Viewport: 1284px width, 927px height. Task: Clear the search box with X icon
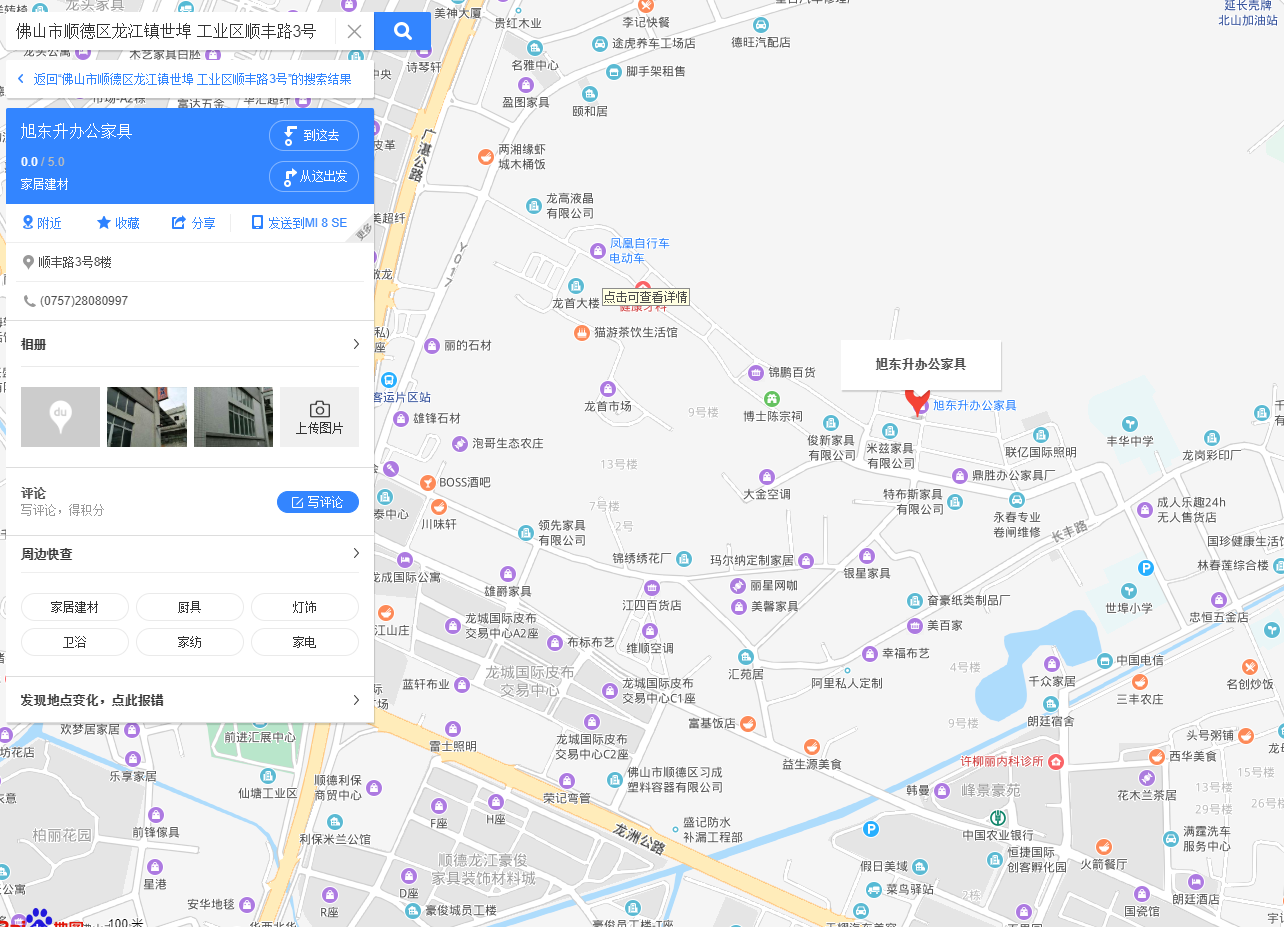[x=354, y=31]
